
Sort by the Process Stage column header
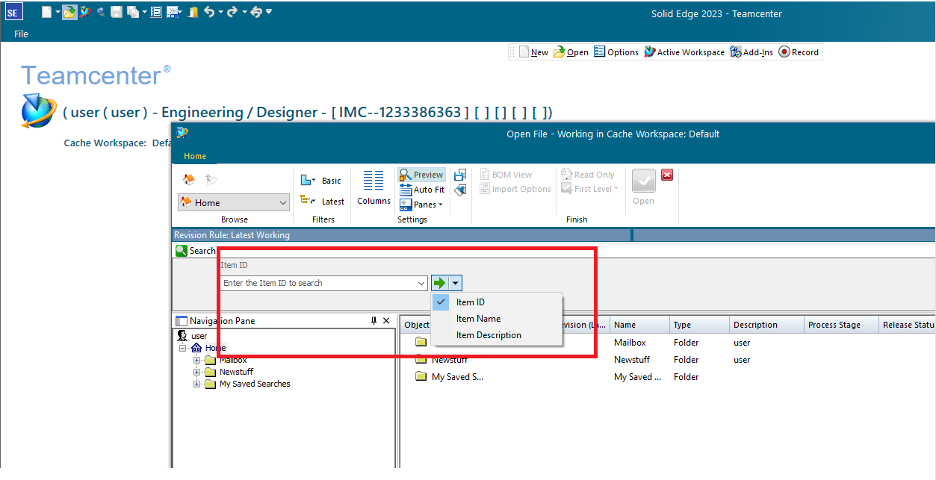pos(840,325)
